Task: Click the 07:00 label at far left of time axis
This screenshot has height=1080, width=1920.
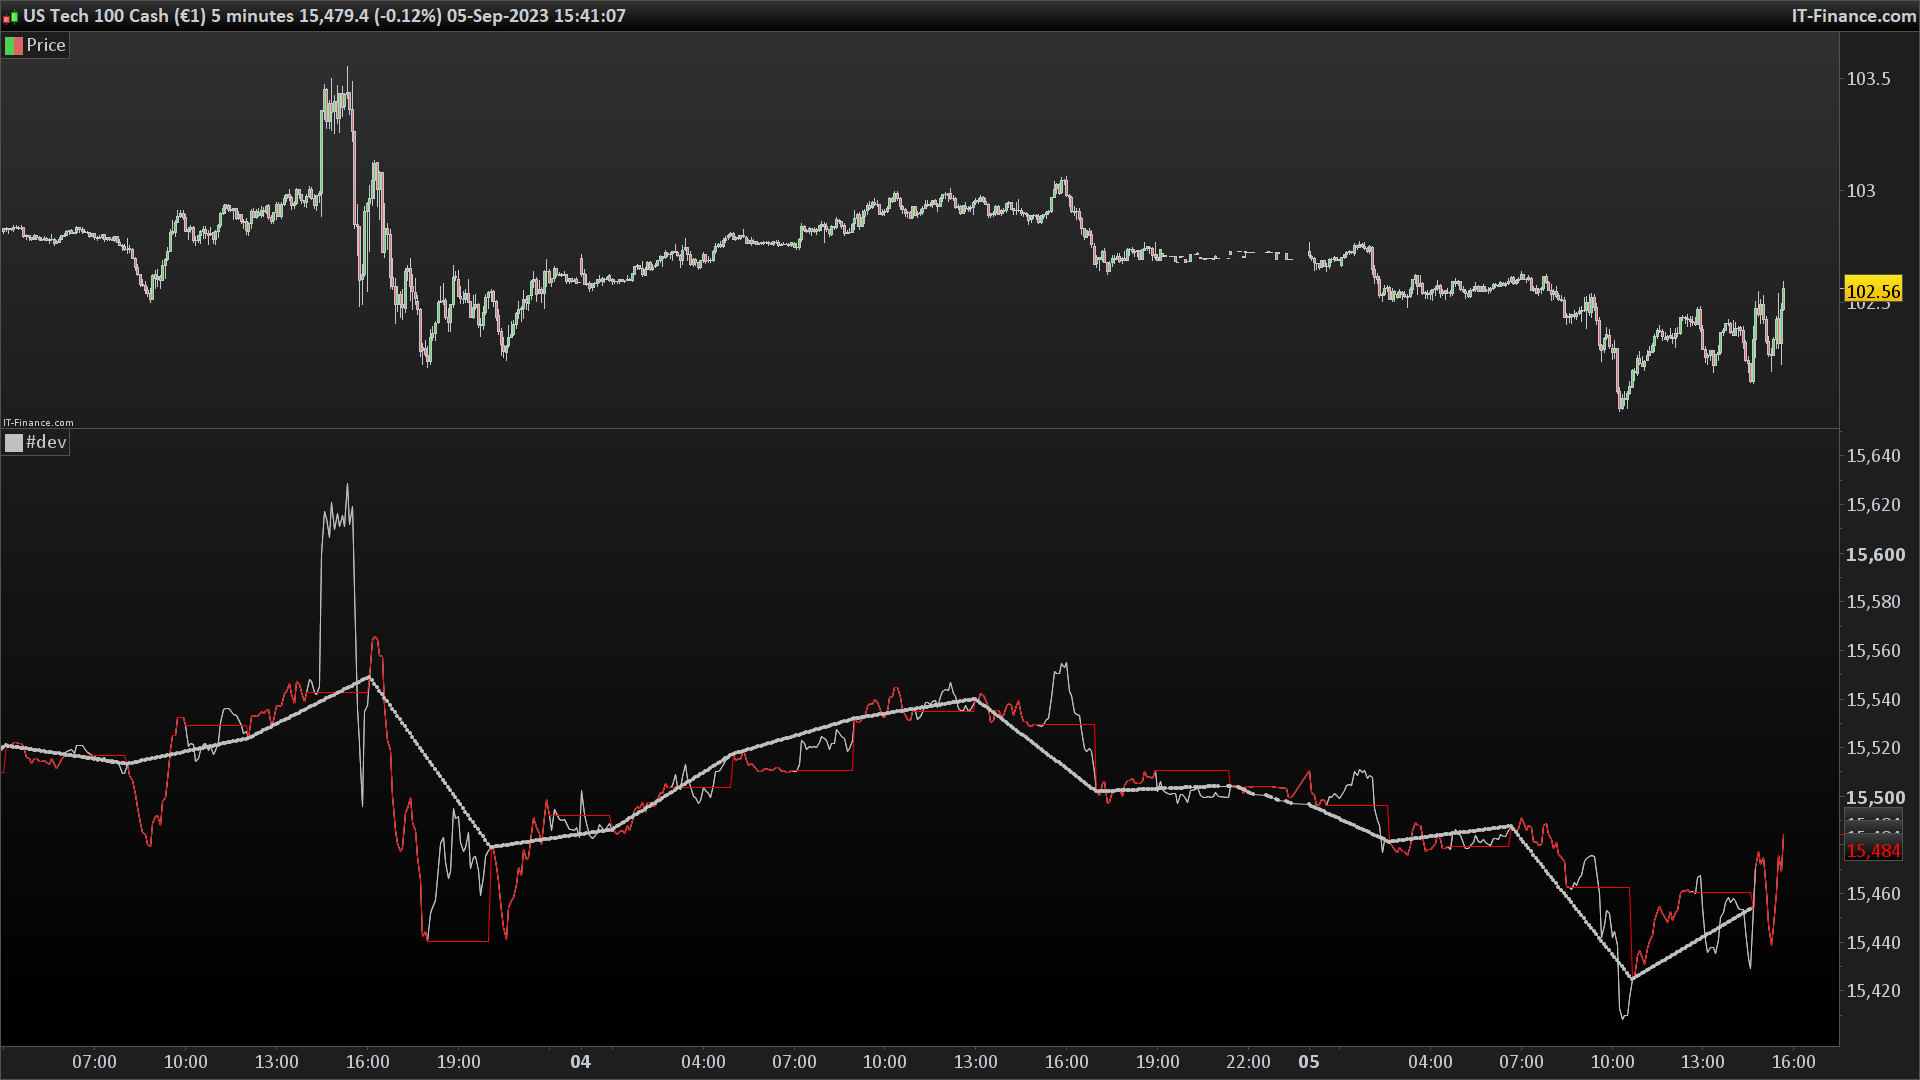Action: pos(94,1062)
